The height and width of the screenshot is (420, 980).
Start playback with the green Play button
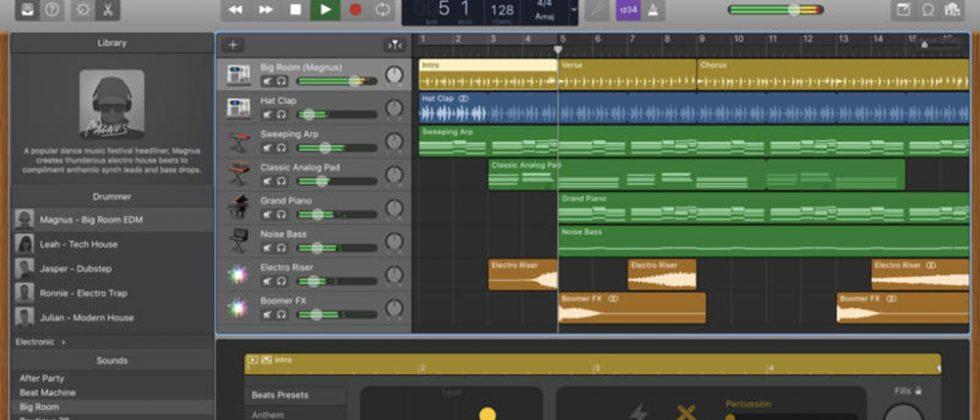click(x=326, y=9)
